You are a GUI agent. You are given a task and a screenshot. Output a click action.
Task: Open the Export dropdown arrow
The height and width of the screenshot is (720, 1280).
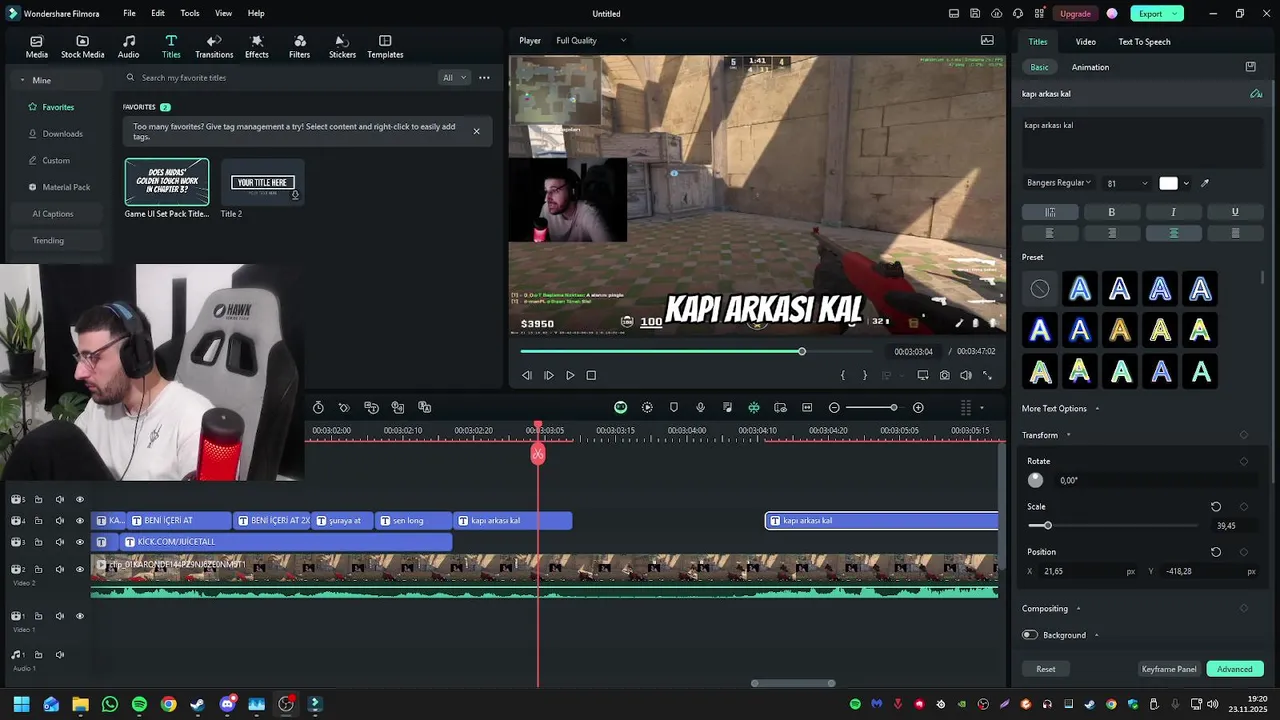pyautogui.click(x=1176, y=13)
